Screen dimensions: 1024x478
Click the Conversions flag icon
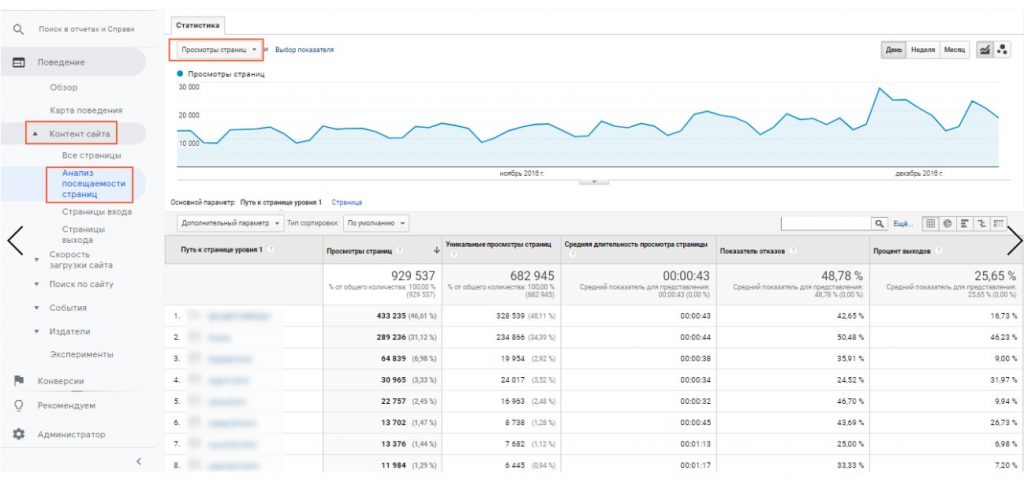pyautogui.click(x=18, y=381)
